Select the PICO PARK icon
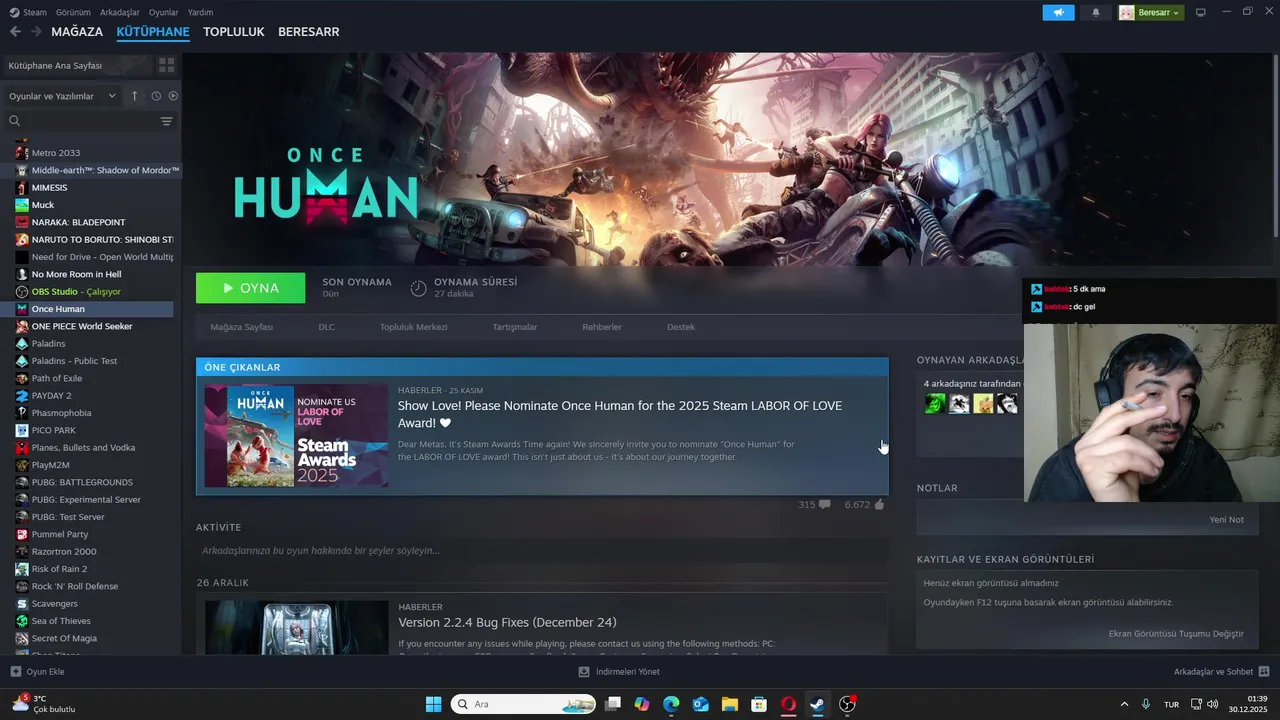The height and width of the screenshot is (720, 1280). [22, 430]
